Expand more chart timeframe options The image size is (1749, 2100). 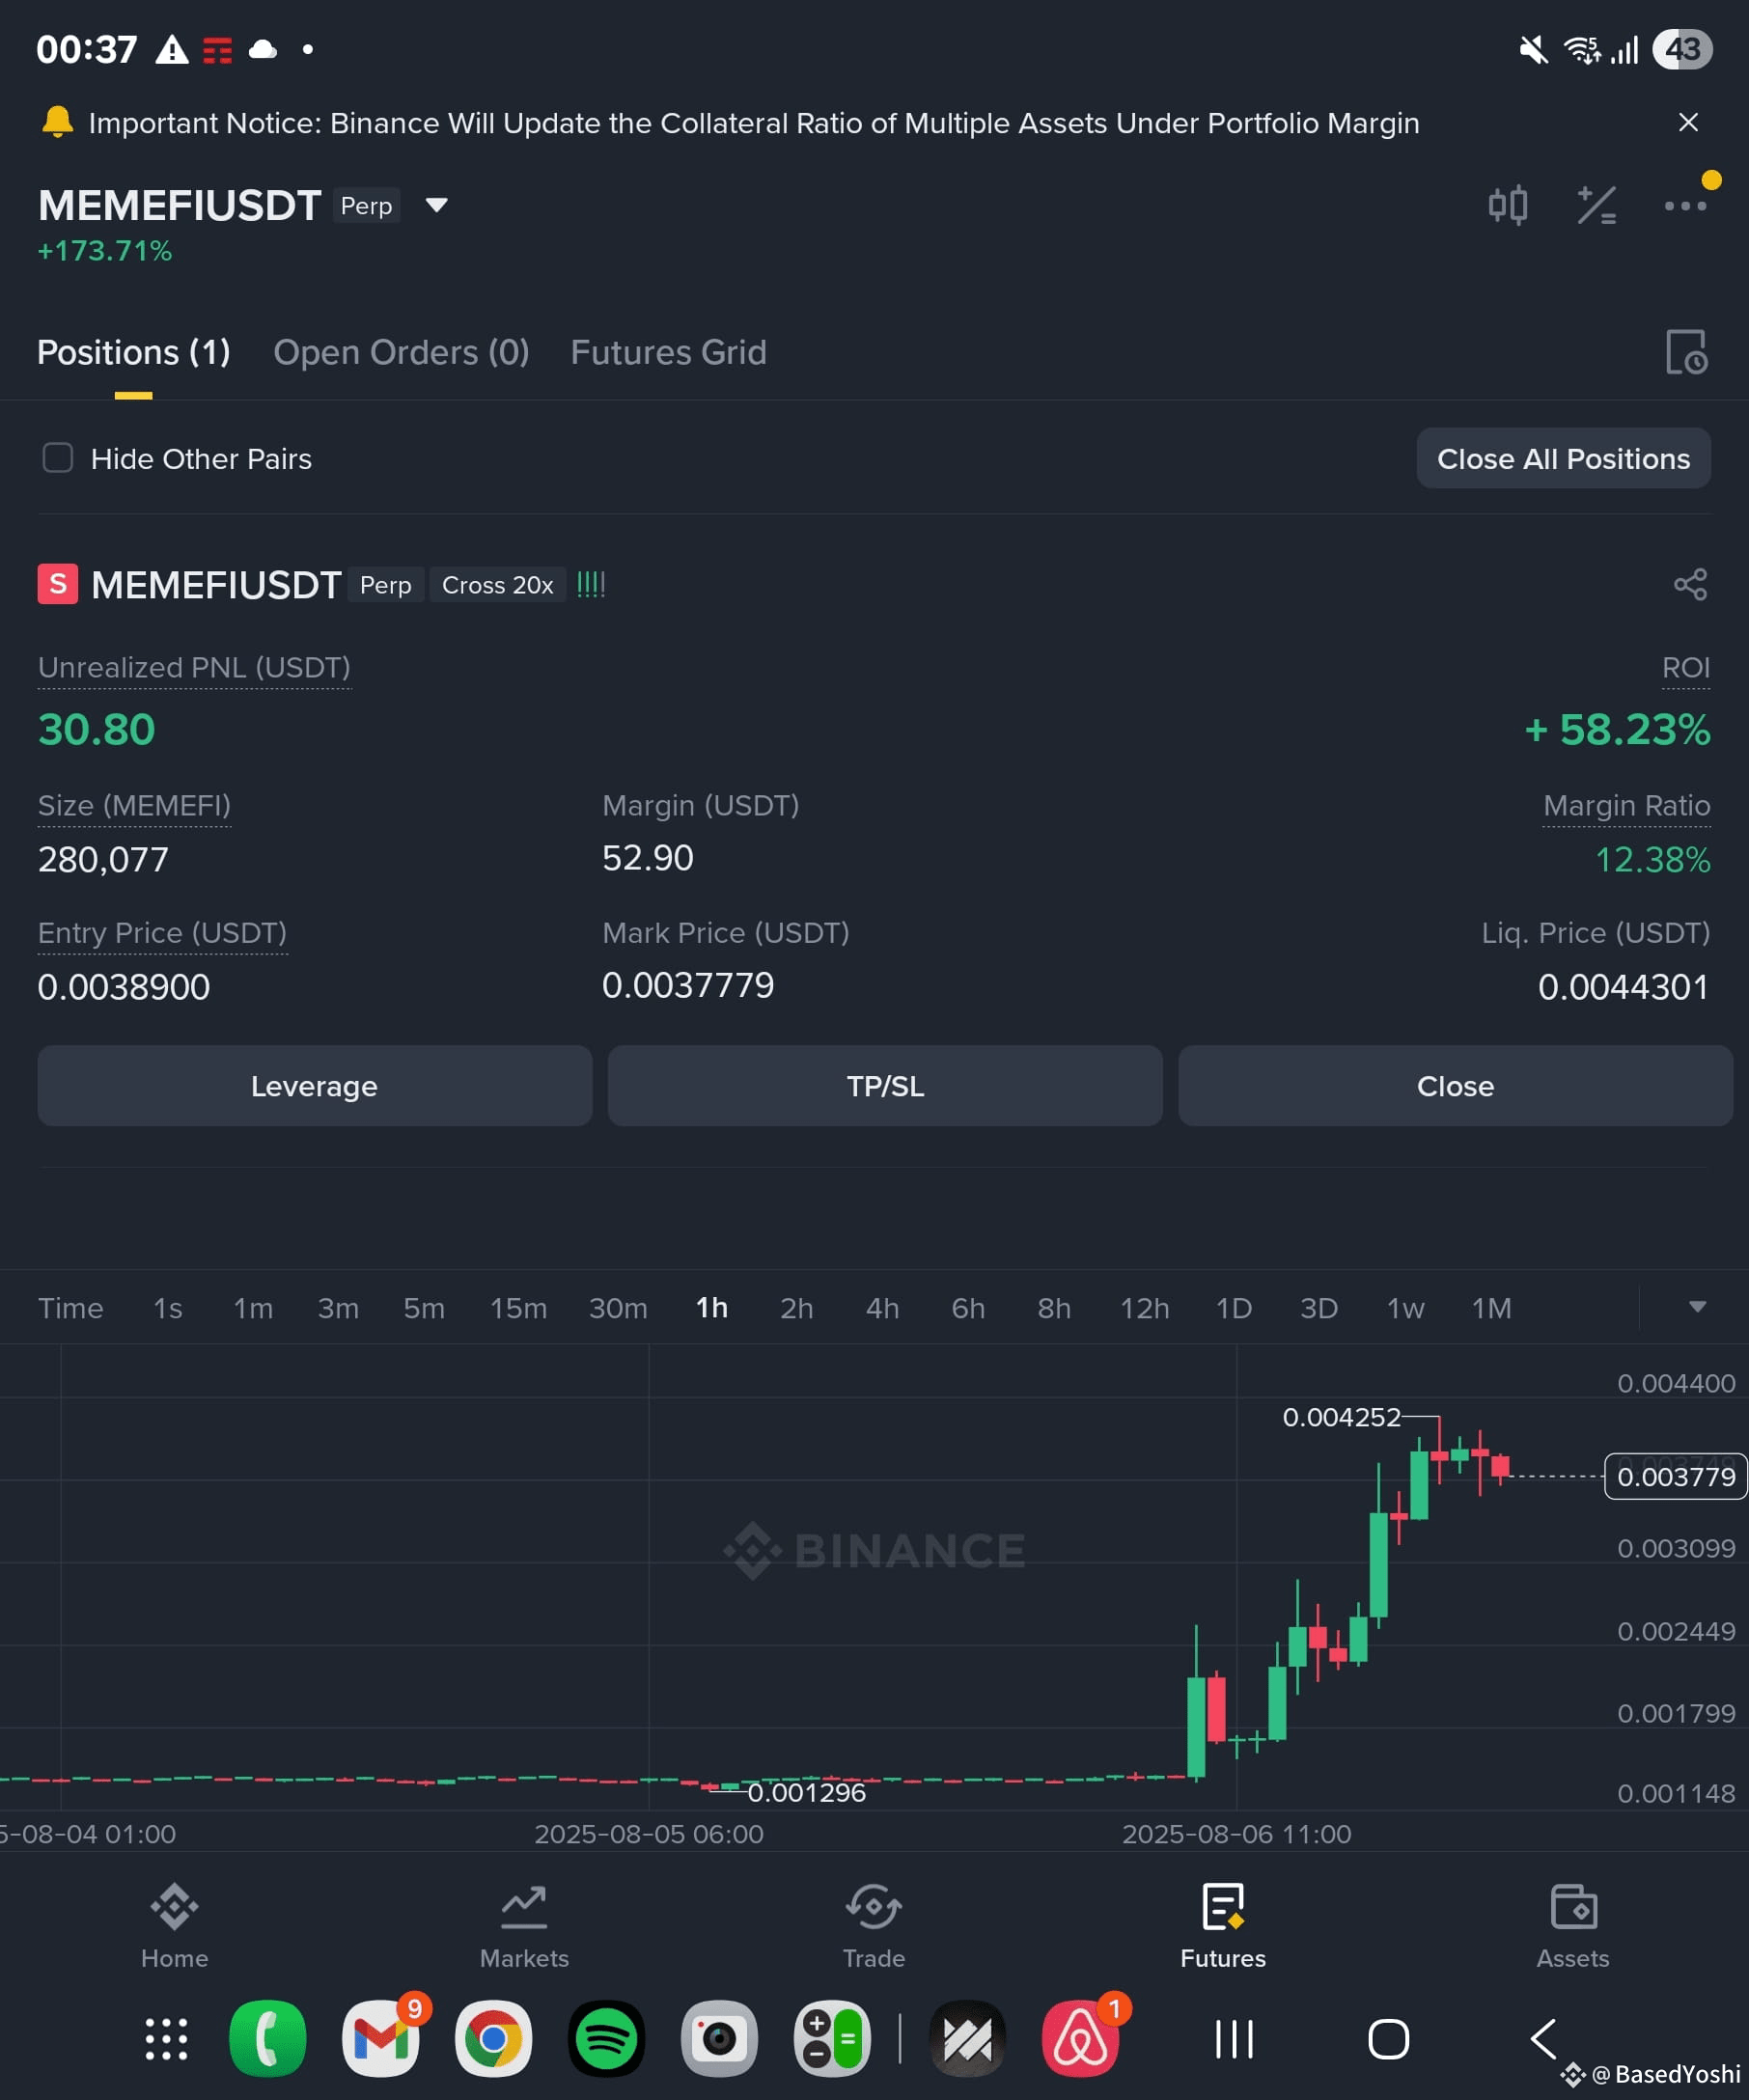(1697, 1307)
